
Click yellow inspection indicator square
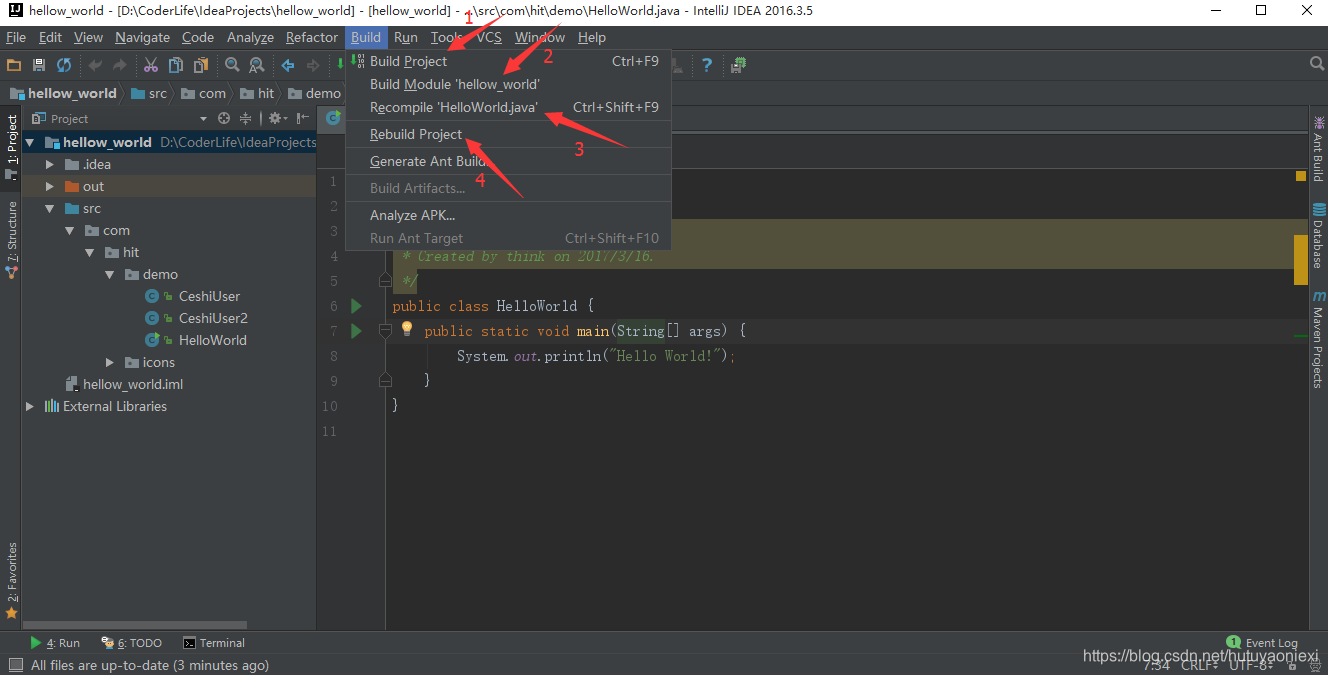(x=1301, y=176)
